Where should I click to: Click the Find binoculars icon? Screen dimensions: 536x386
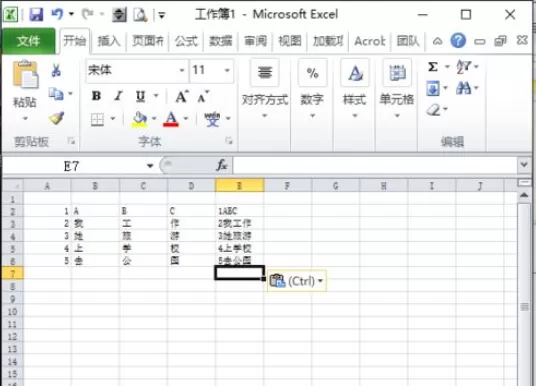[463, 88]
